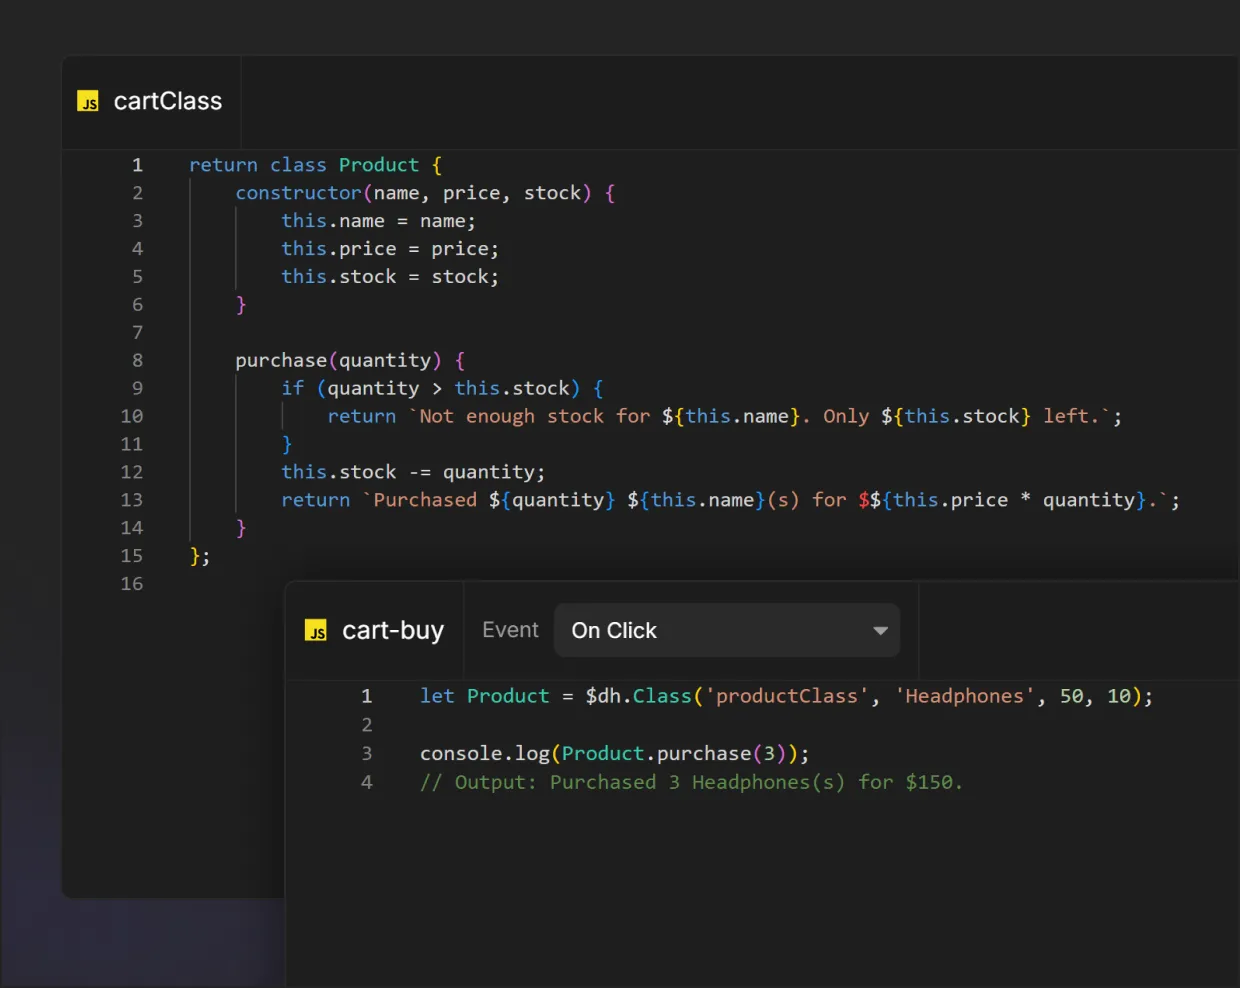Click the 'Event' label
The width and height of the screenshot is (1240, 988).
point(510,630)
